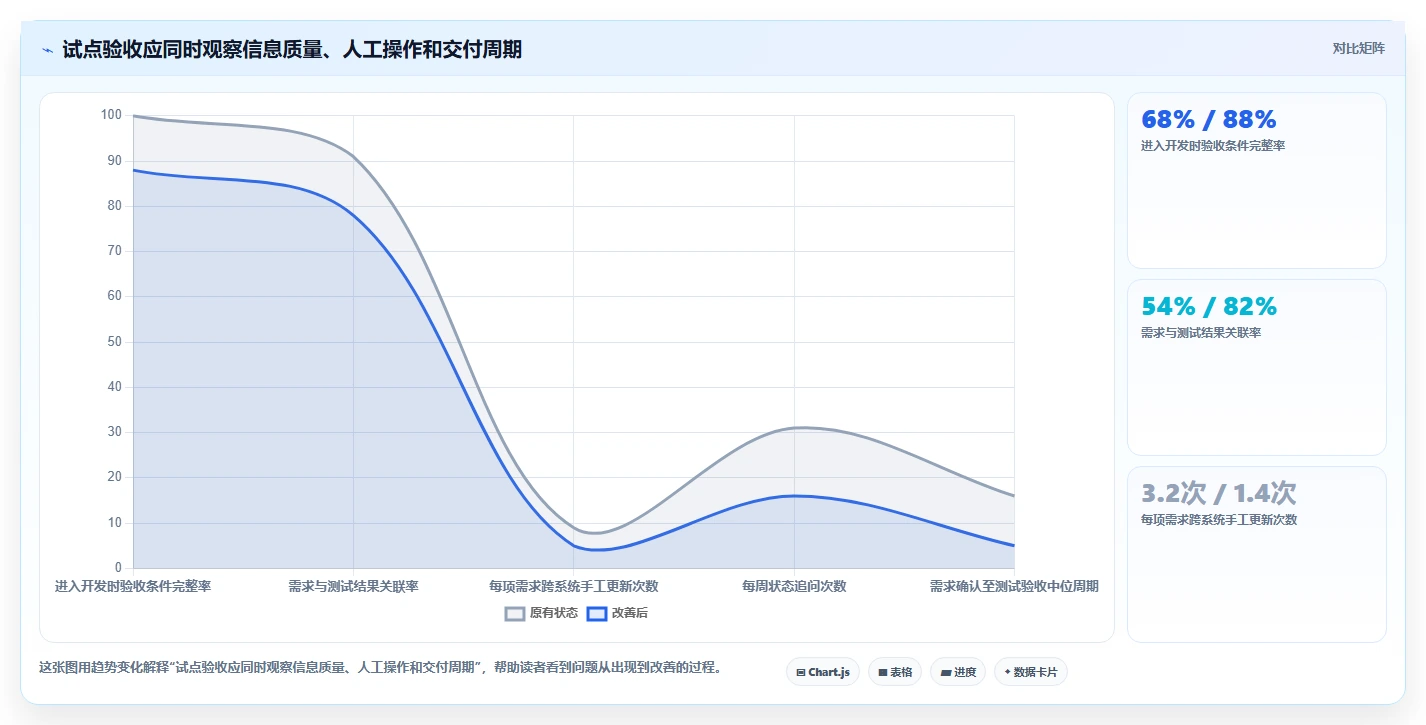Image resolution: width=1426 pixels, height=725 pixels.
Task: Click the 对比矩阵 label in header
Action: [1359, 48]
